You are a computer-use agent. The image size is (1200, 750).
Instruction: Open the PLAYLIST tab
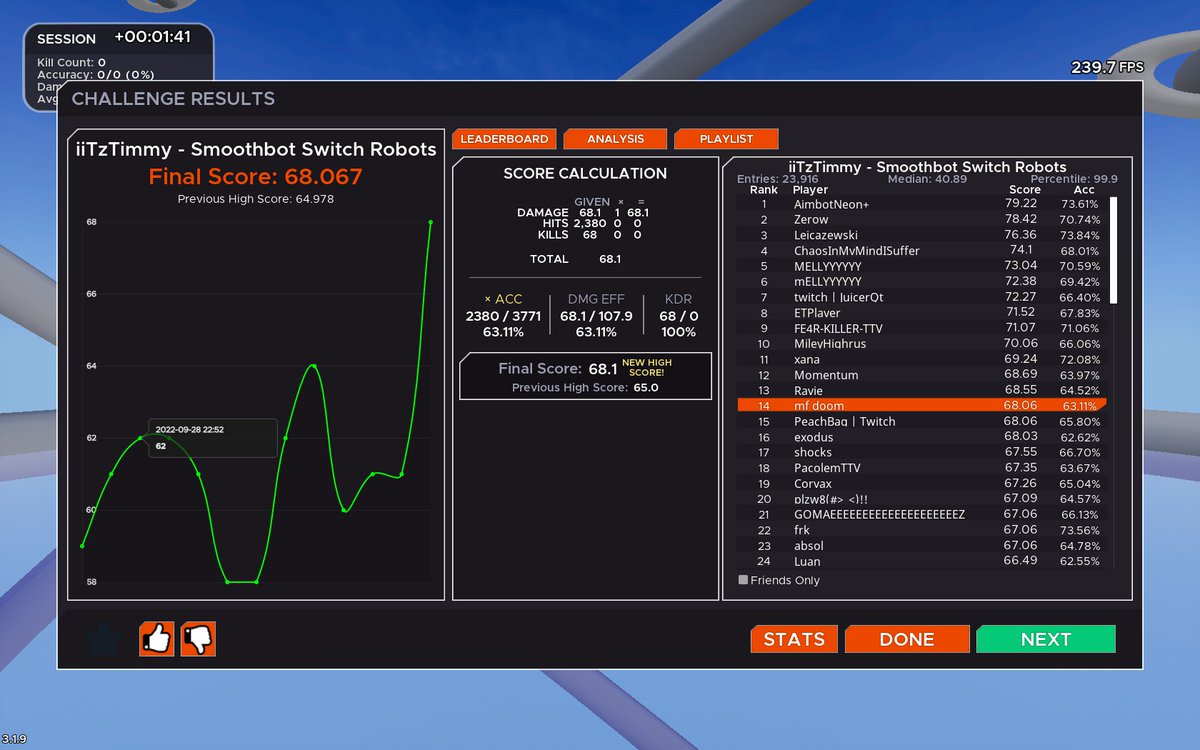pyautogui.click(x=726, y=139)
